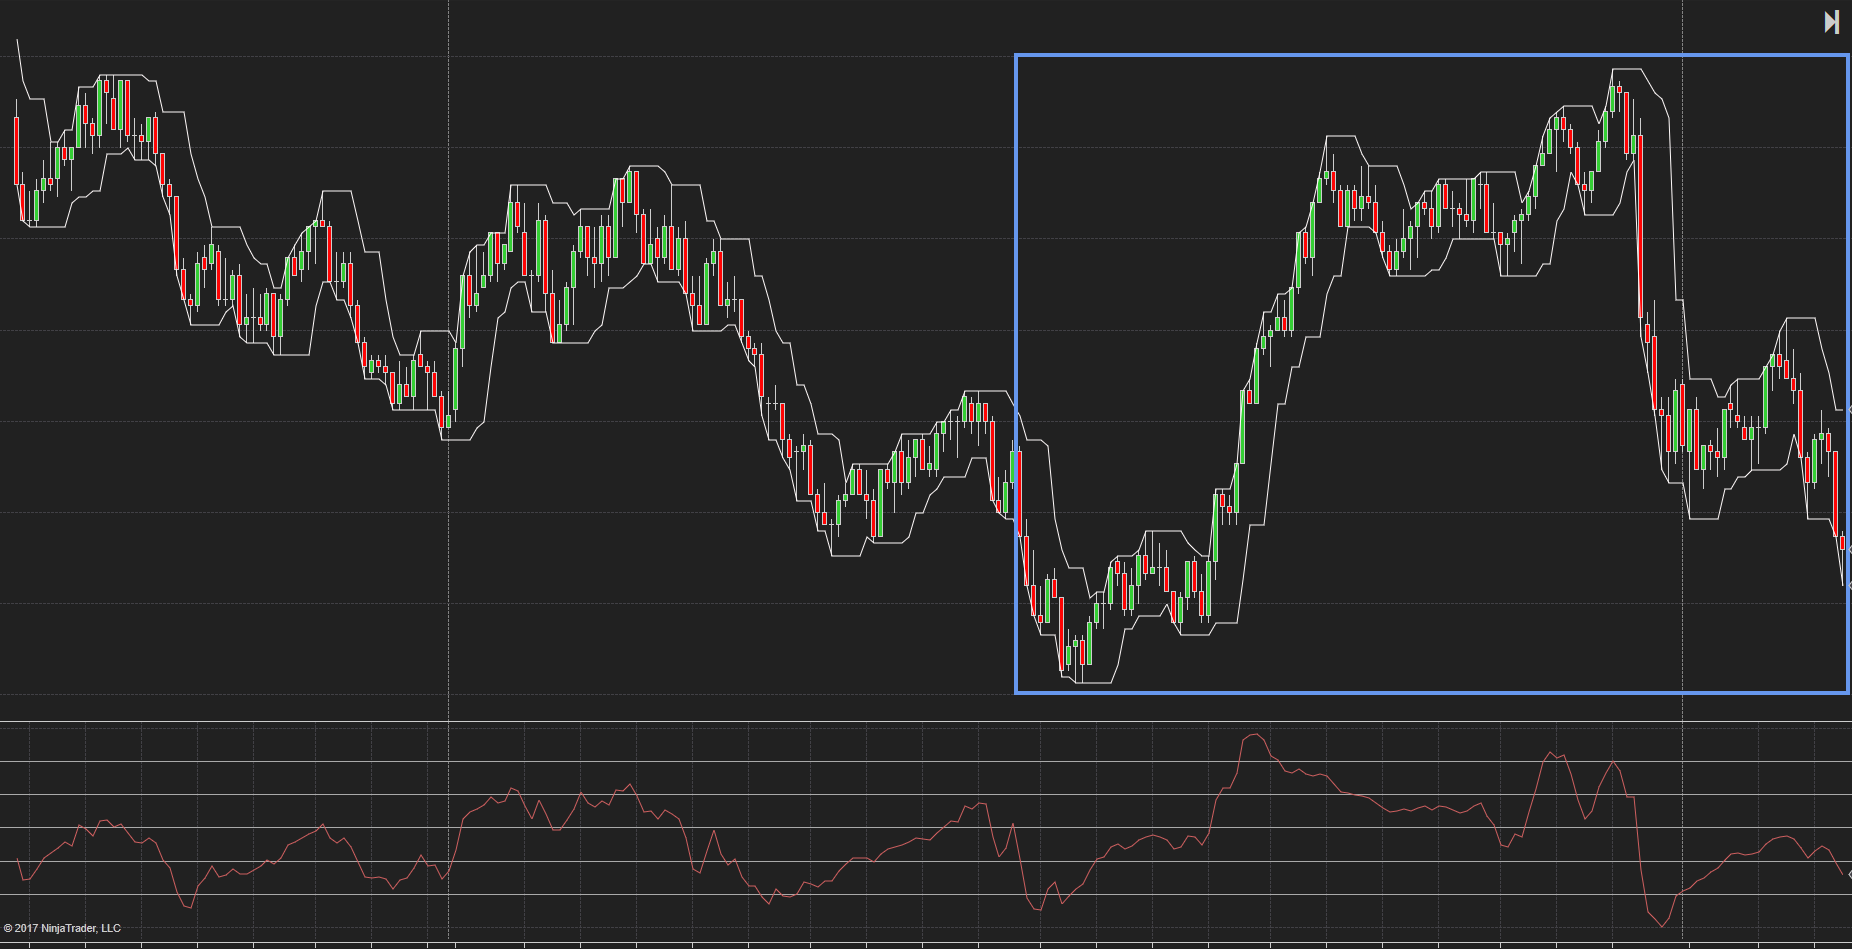1852x949 pixels.
Task: Select the final red candlestick at the chart's right edge
Action: (x=1842, y=543)
